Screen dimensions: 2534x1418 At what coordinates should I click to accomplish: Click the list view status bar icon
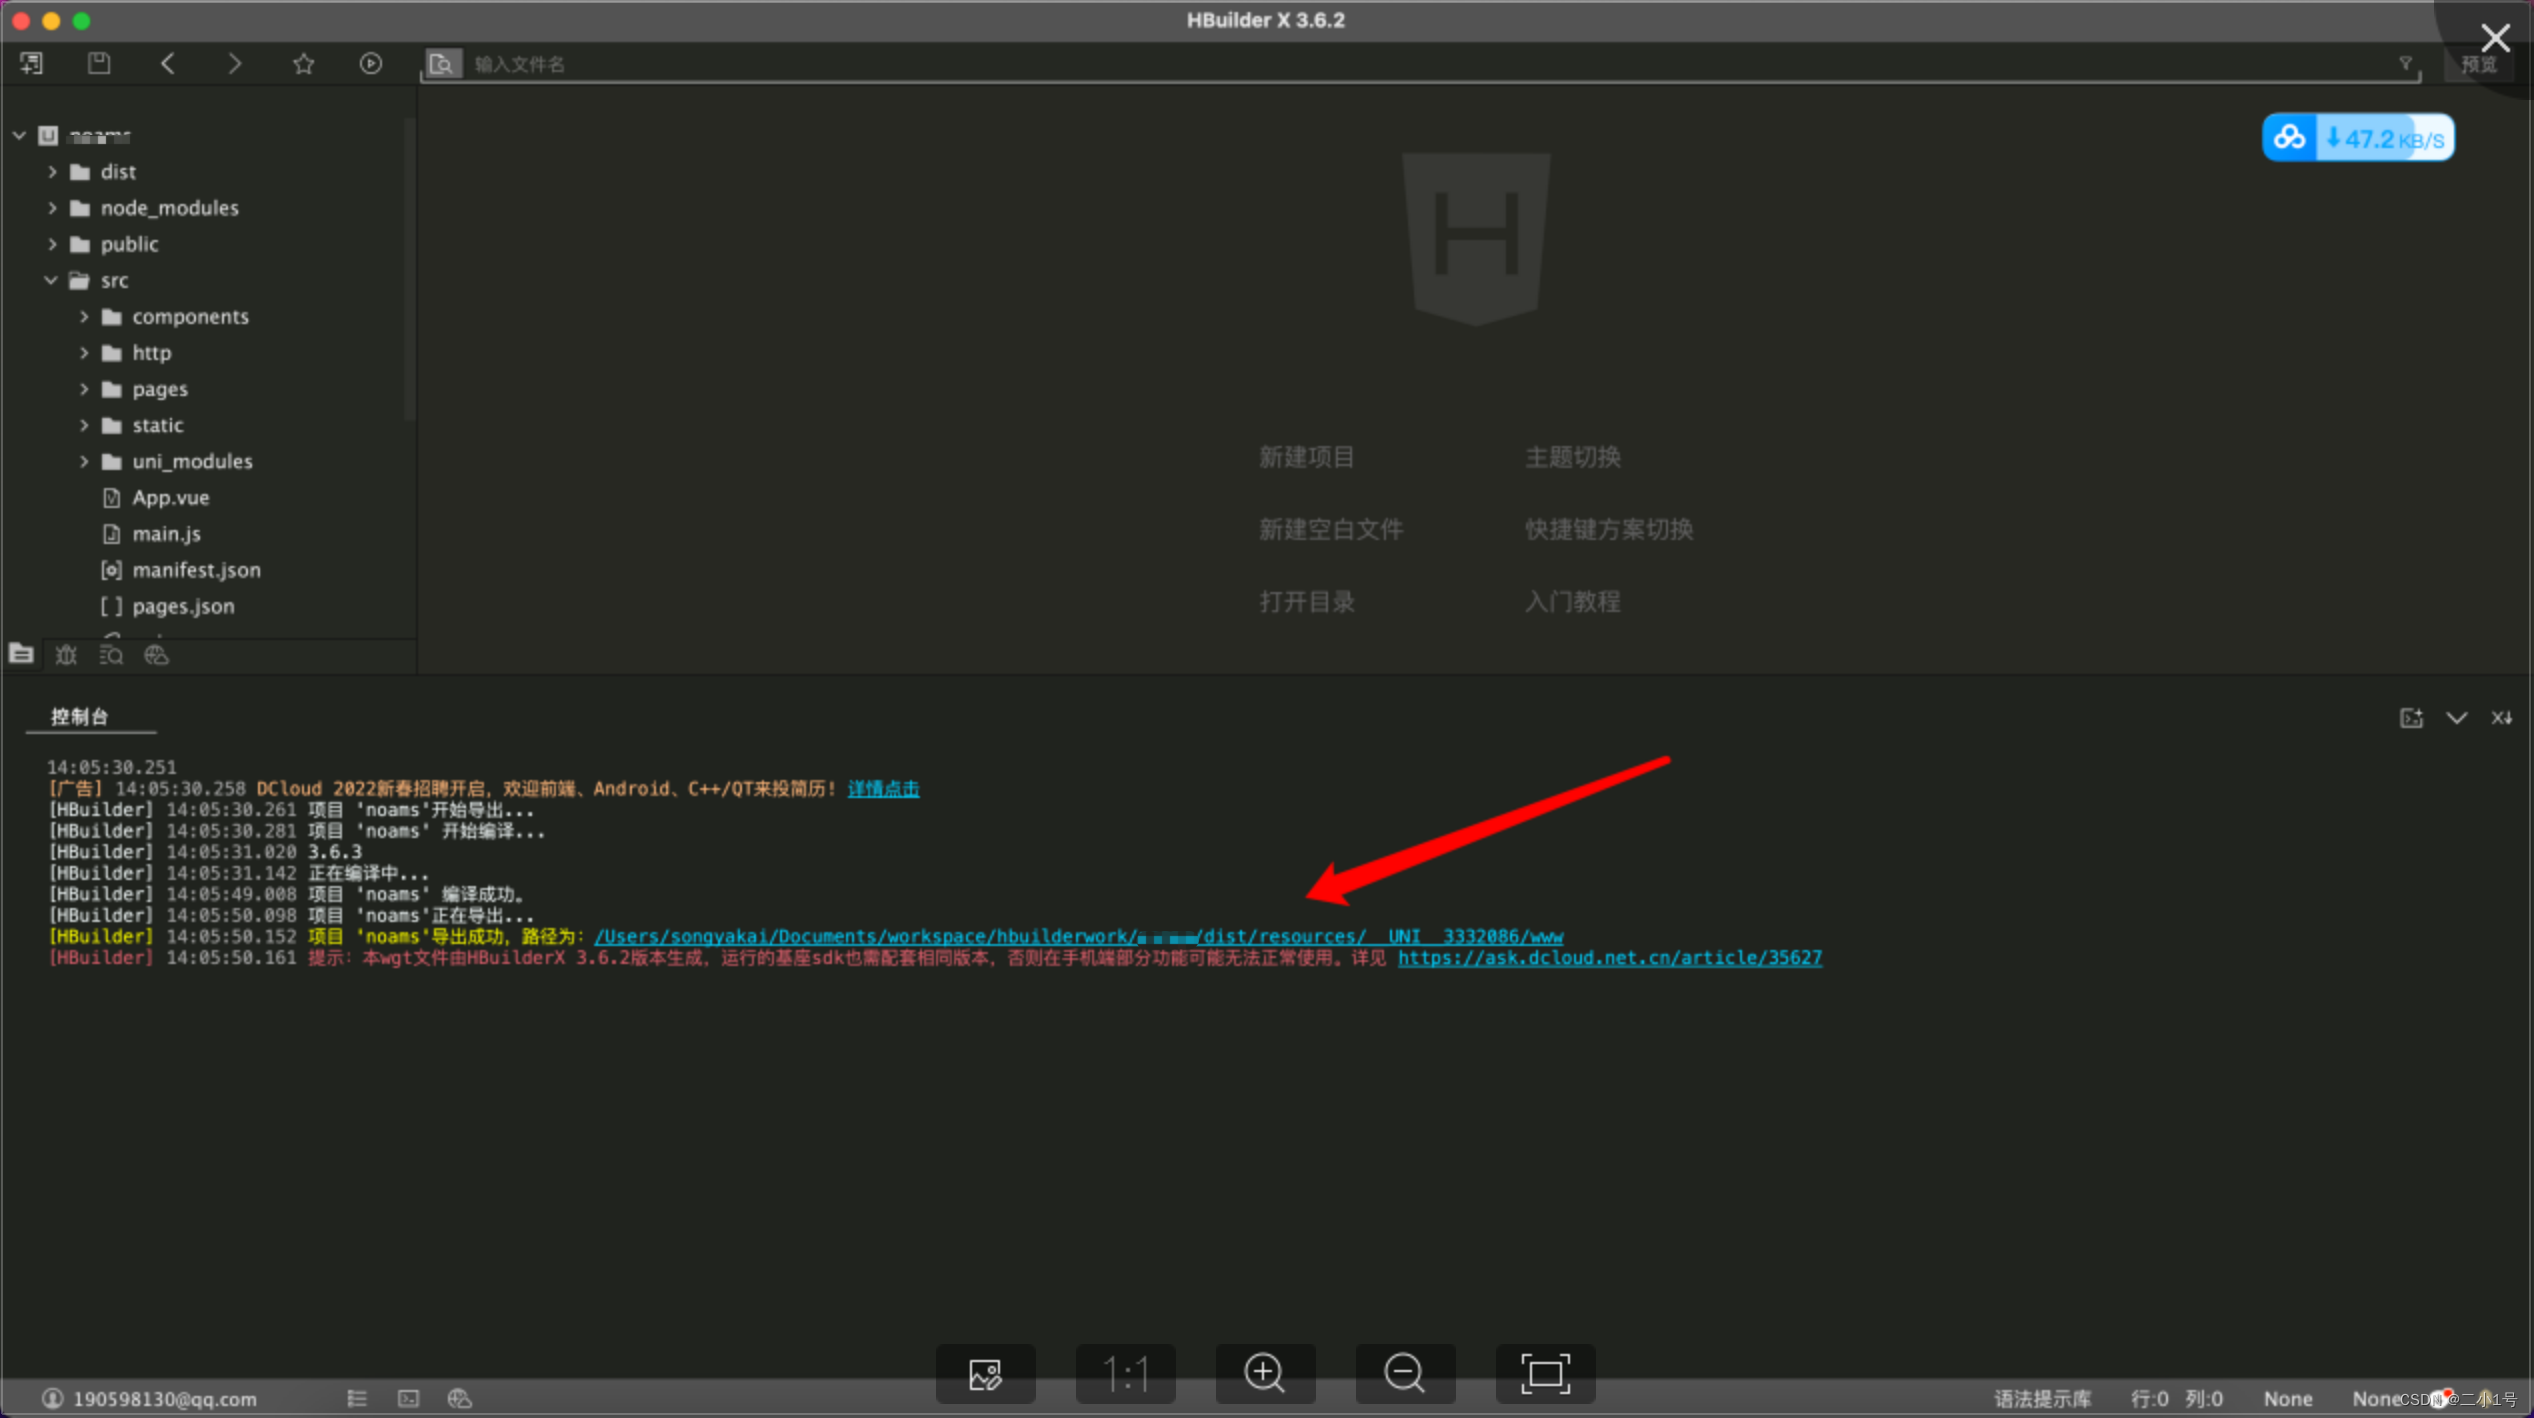pos(357,1399)
